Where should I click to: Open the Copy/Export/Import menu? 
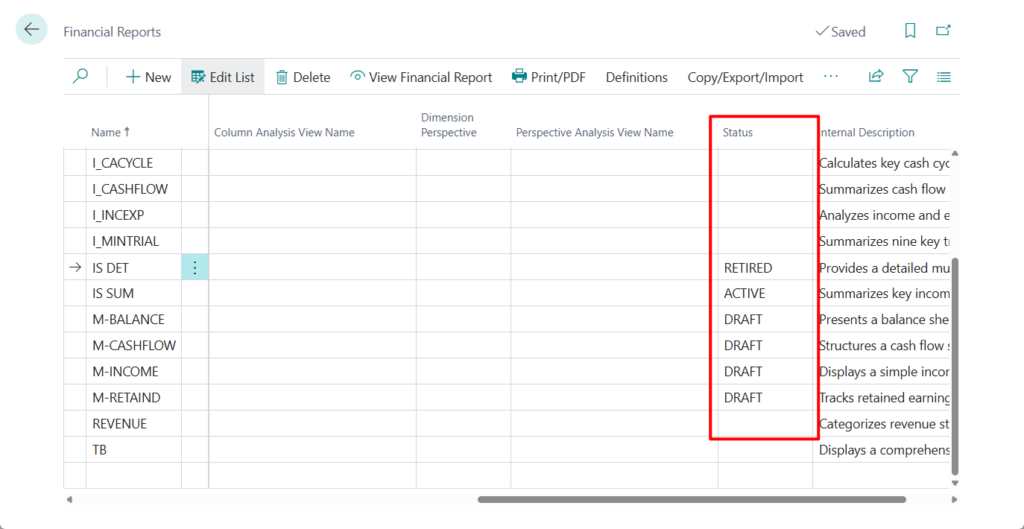click(x=745, y=77)
